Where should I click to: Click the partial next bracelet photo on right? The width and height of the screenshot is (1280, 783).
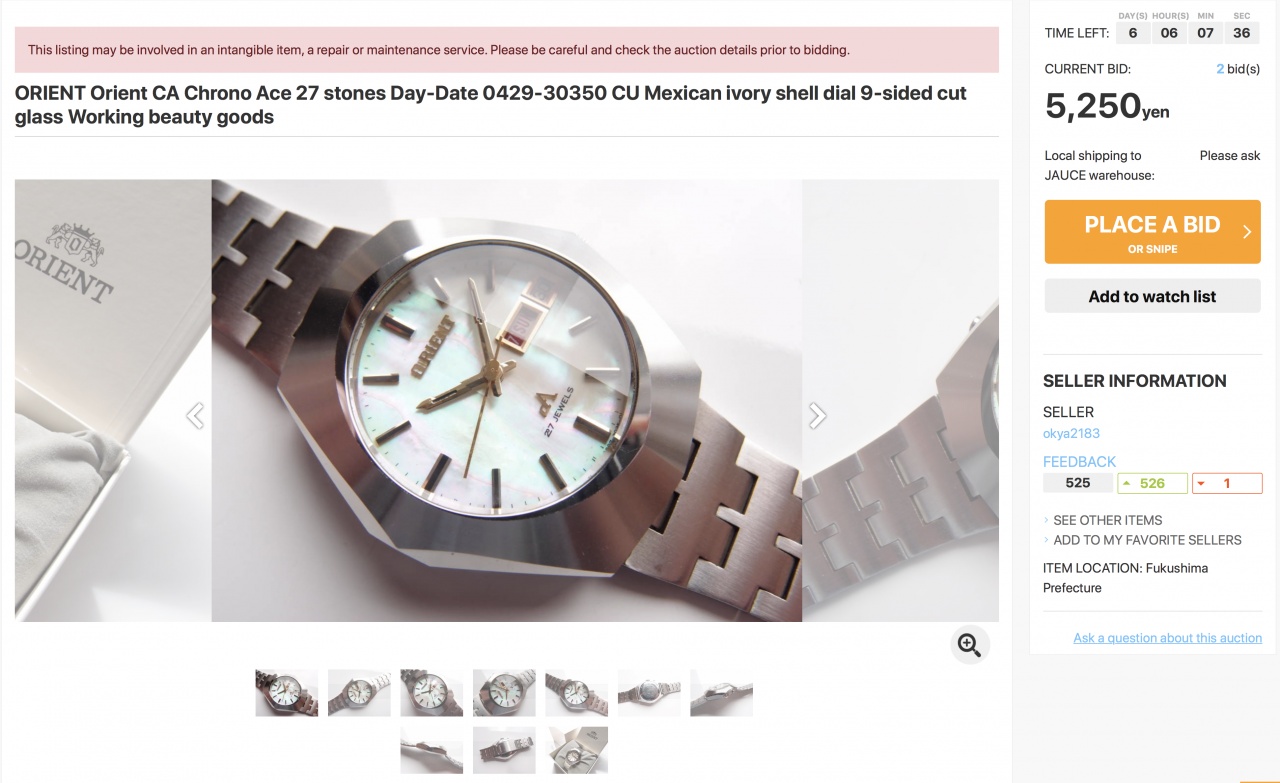point(900,400)
